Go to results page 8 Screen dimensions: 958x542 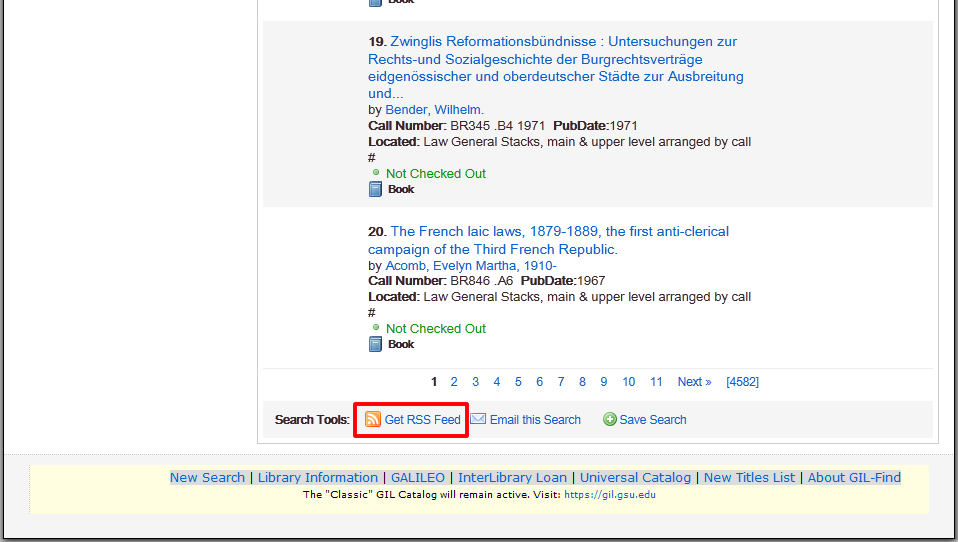coord(582,382)
